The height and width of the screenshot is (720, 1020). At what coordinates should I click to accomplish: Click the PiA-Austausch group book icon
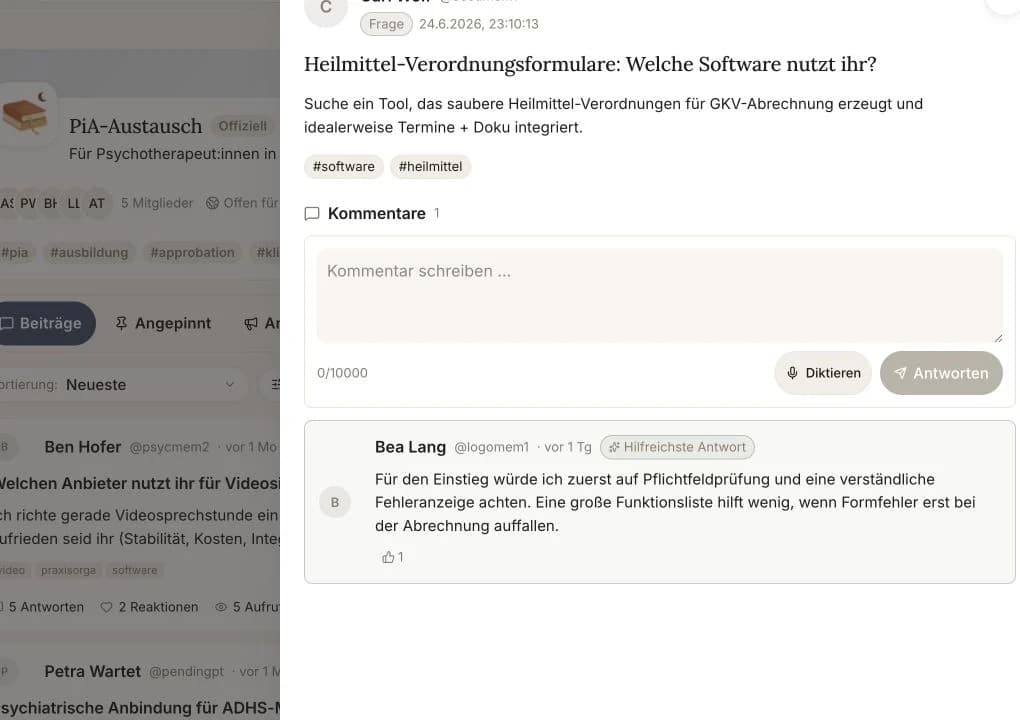coord(25,114)
